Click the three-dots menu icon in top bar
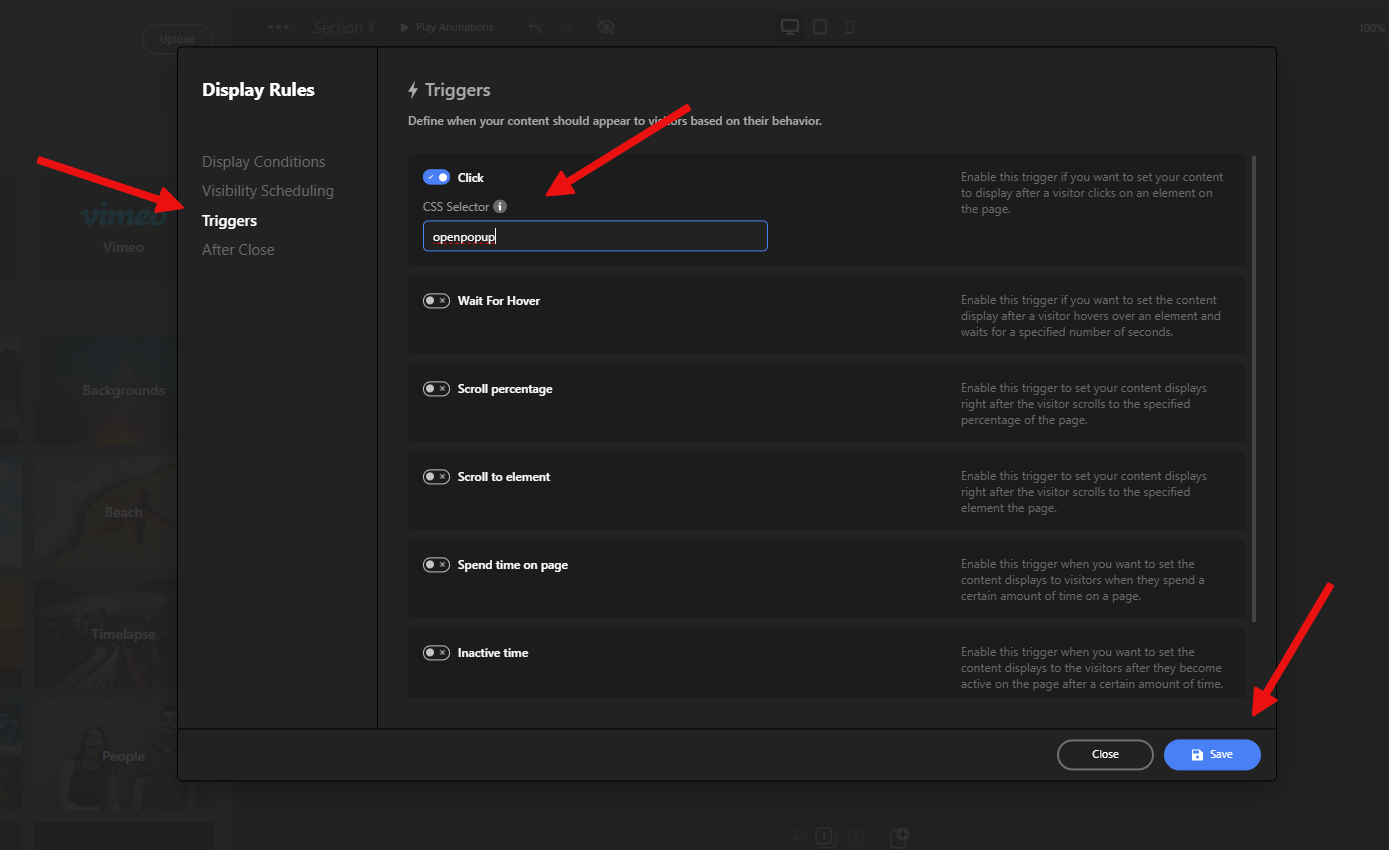The height and width of the screenshot is (850, 1389). [x=279, y=28]
